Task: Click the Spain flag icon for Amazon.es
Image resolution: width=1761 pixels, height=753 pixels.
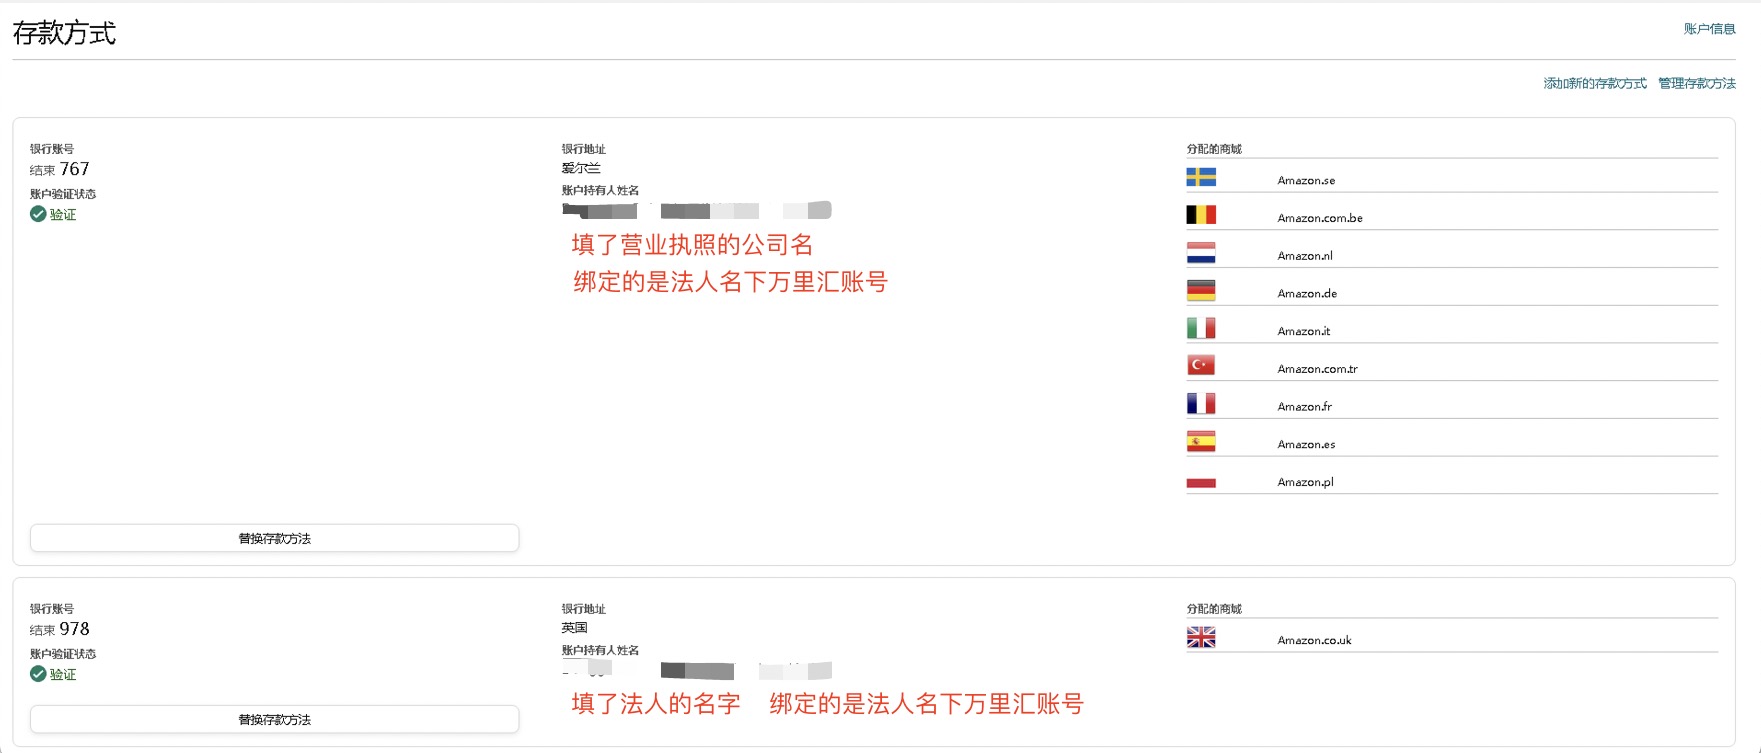Action: [x=1201, y=442]
